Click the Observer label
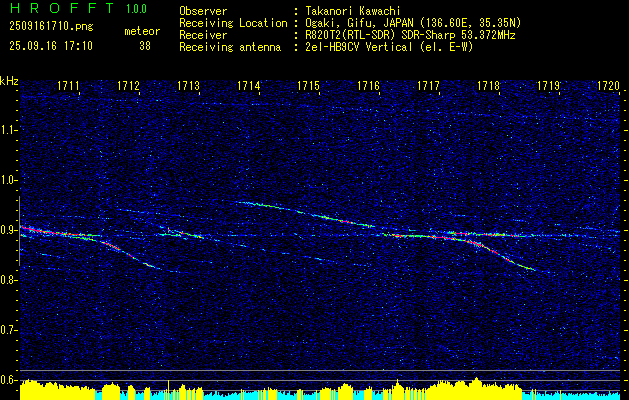Viewport: 629px width, 400px height. (x=203, y=11)
